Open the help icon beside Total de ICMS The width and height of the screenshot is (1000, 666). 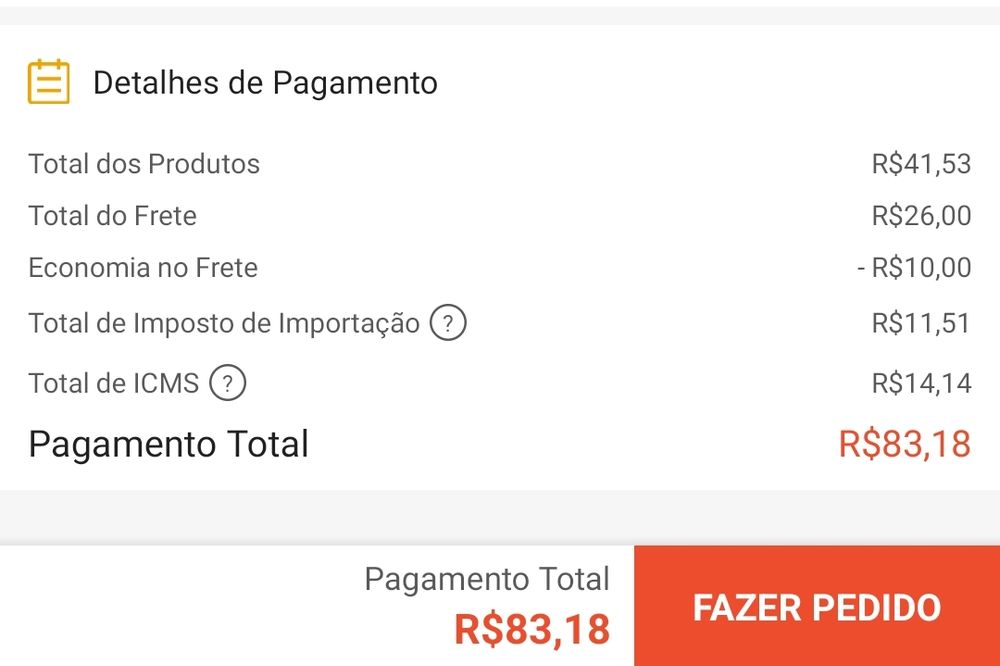(x=228, y=383)
